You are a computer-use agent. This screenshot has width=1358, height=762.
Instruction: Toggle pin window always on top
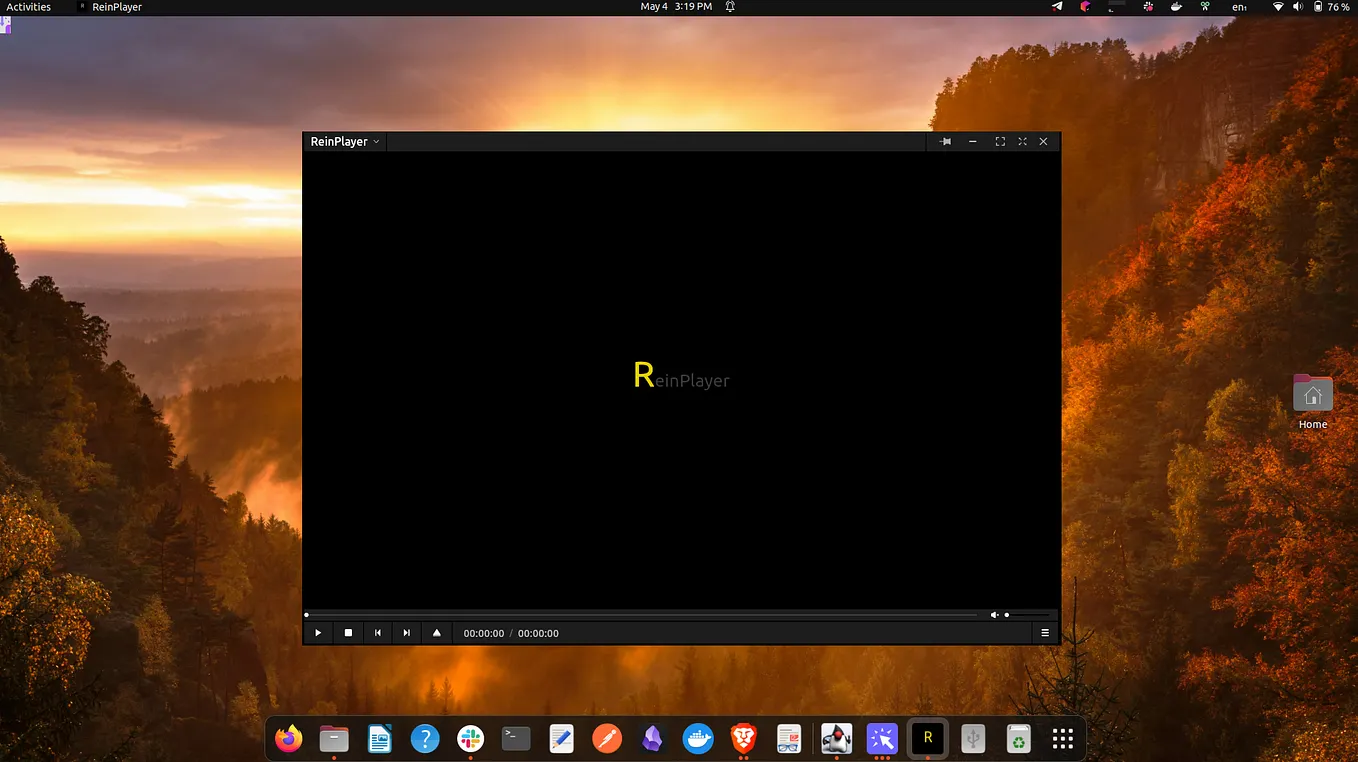pos(945,142)
